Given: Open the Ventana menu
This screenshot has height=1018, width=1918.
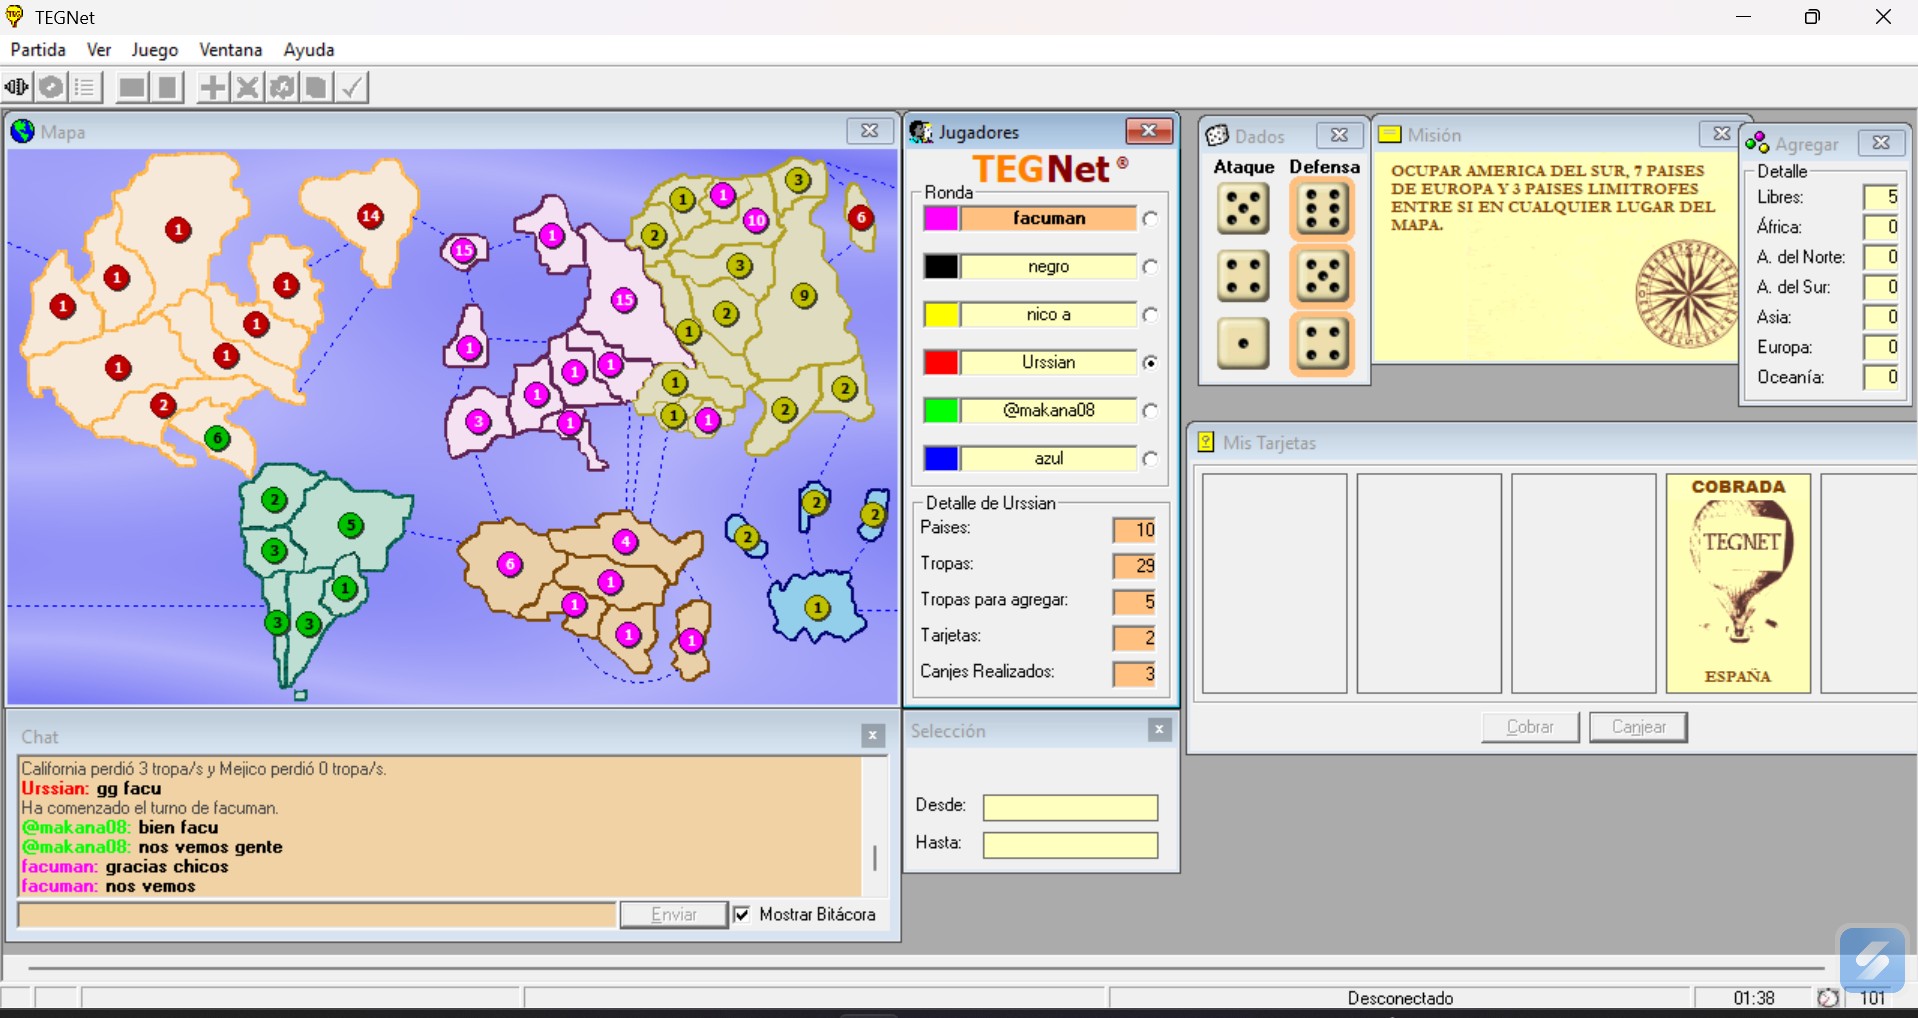Looking at the screenshot, I should [230, 50].
